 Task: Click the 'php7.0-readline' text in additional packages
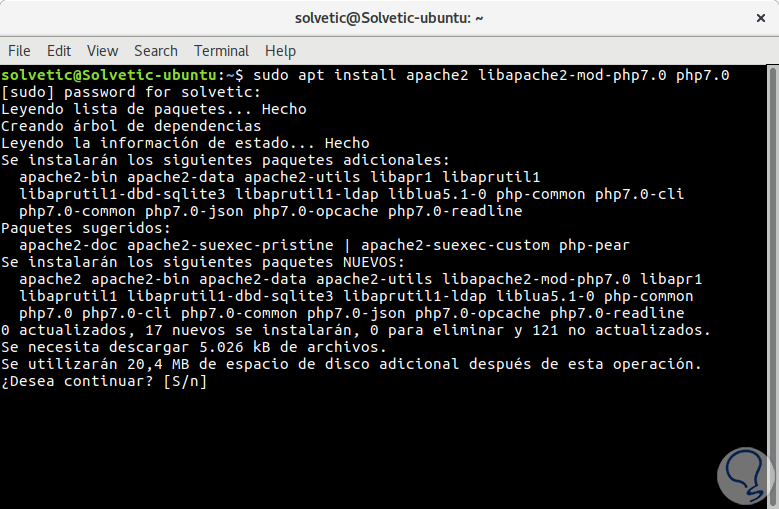(x=455, y=211)
